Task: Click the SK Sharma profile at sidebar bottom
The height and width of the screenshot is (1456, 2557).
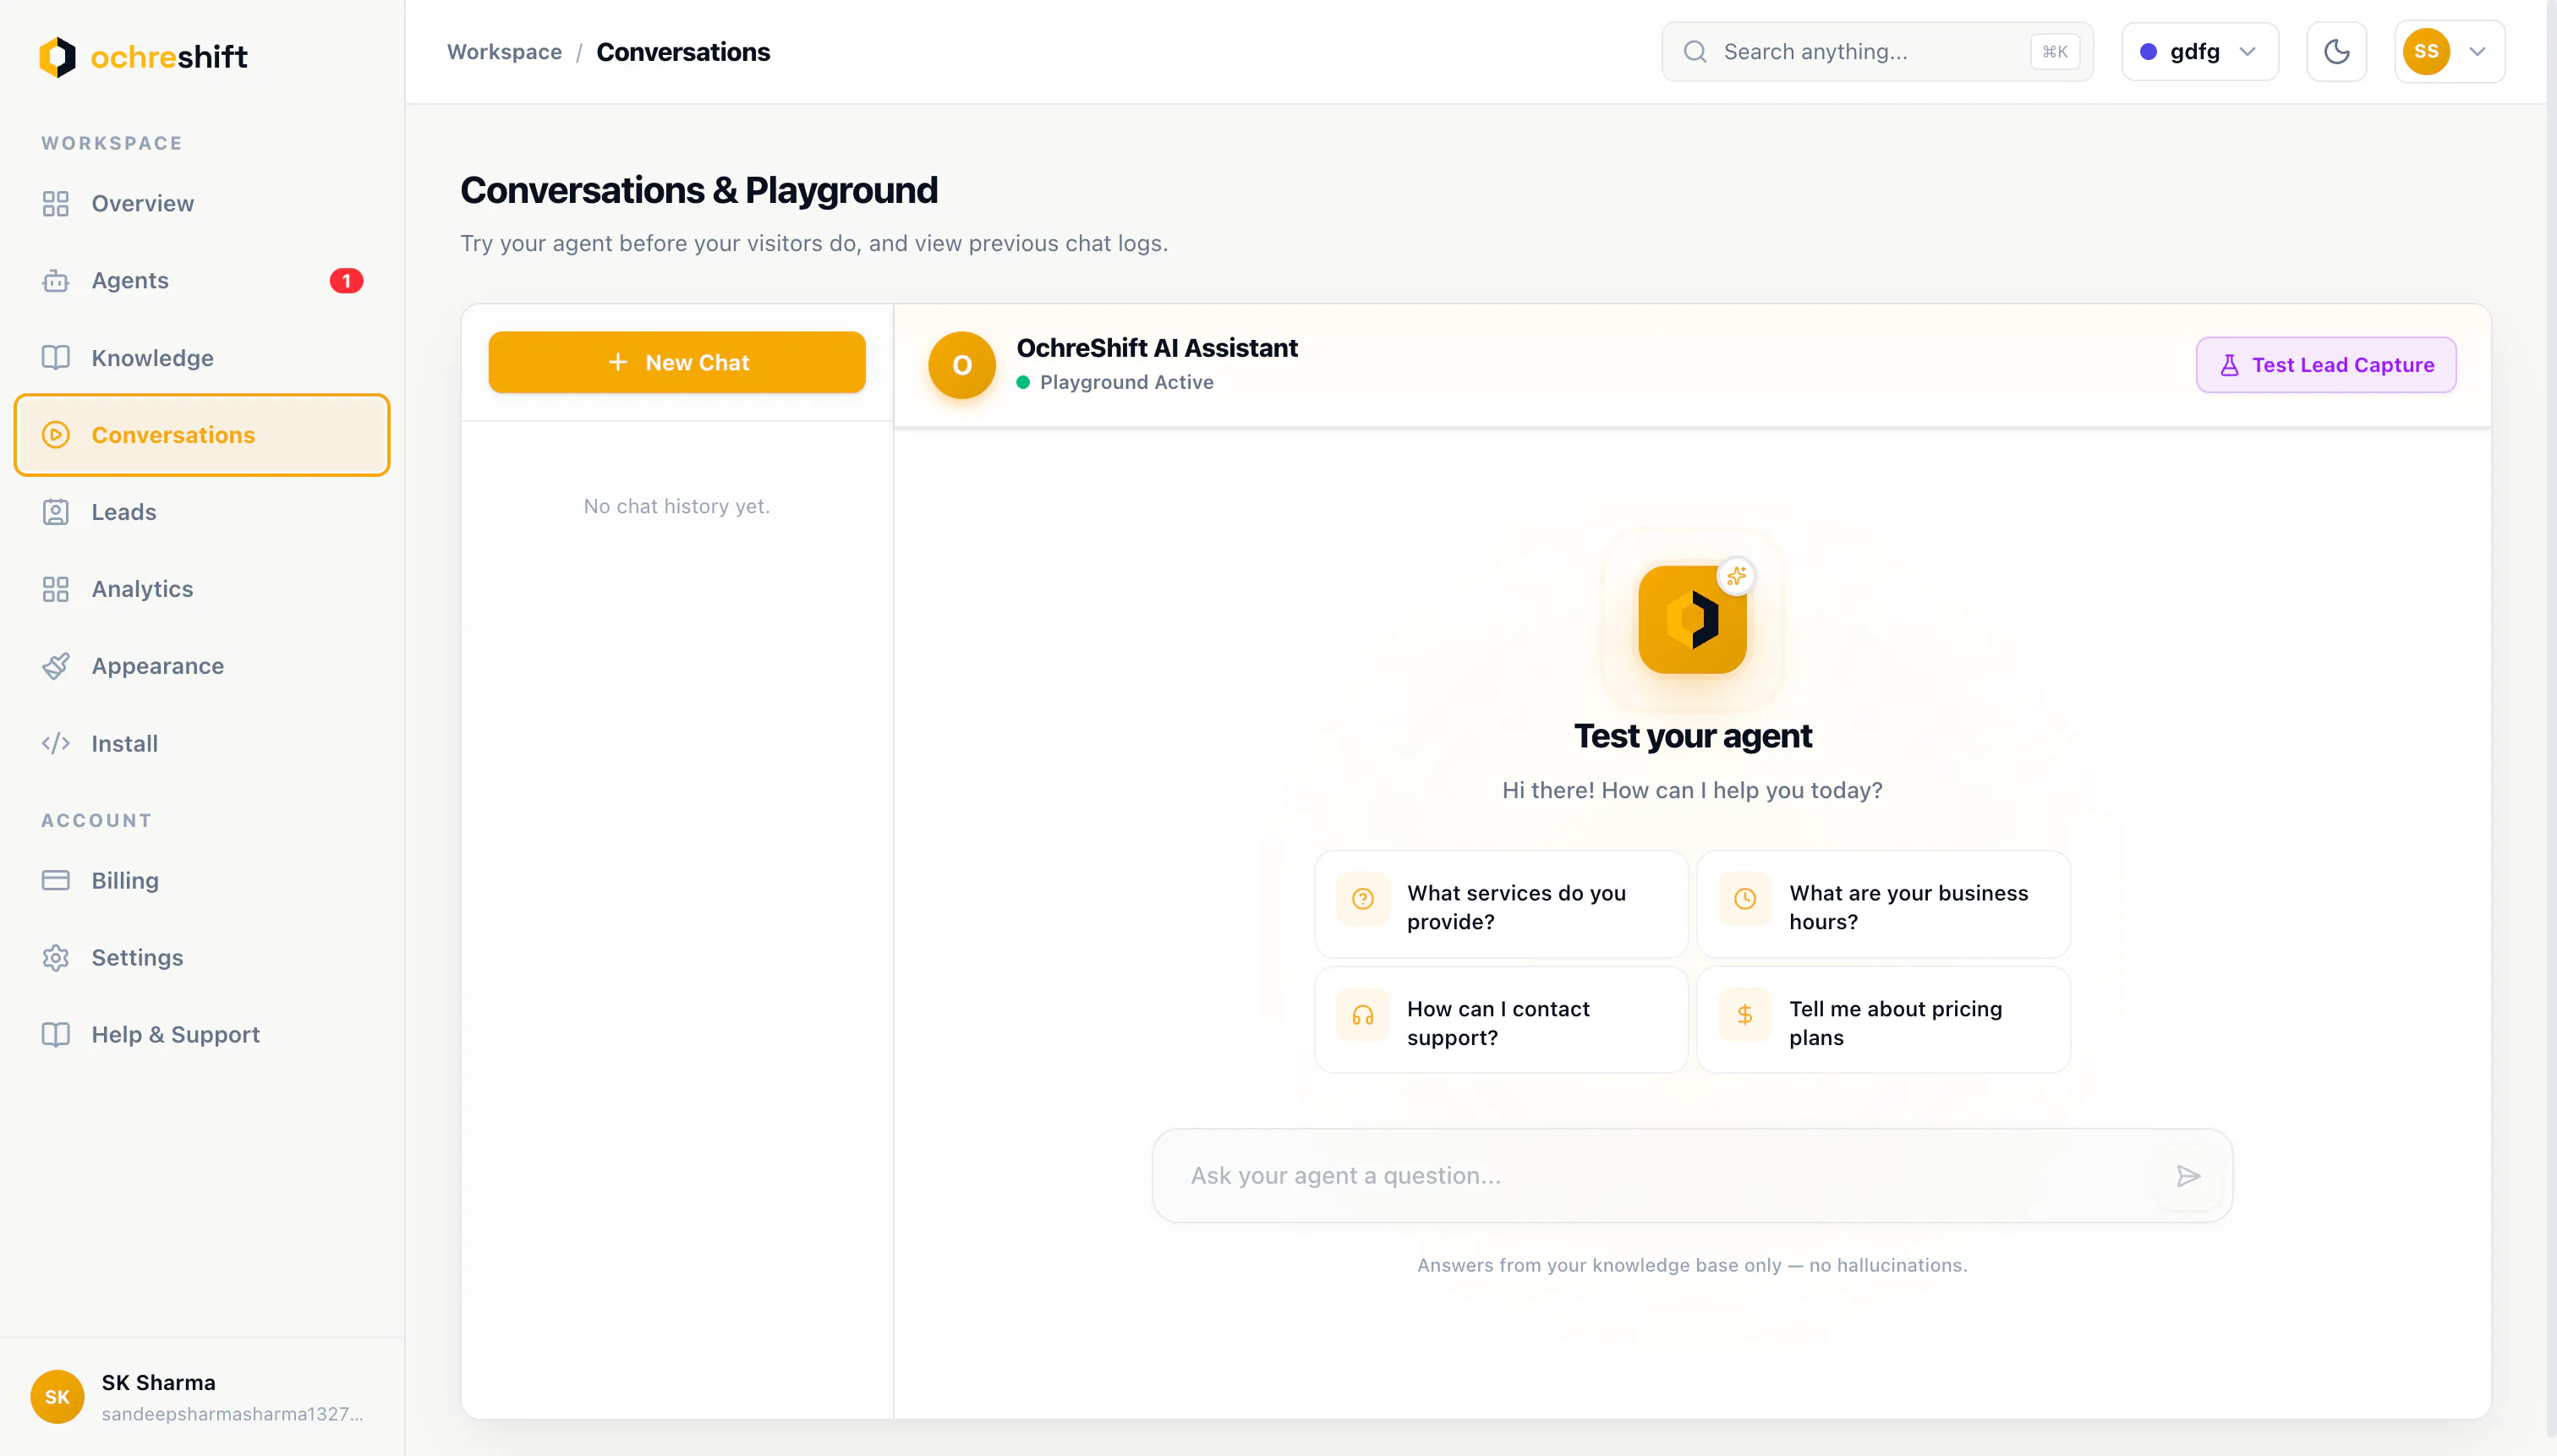Action: [202, 1398]
